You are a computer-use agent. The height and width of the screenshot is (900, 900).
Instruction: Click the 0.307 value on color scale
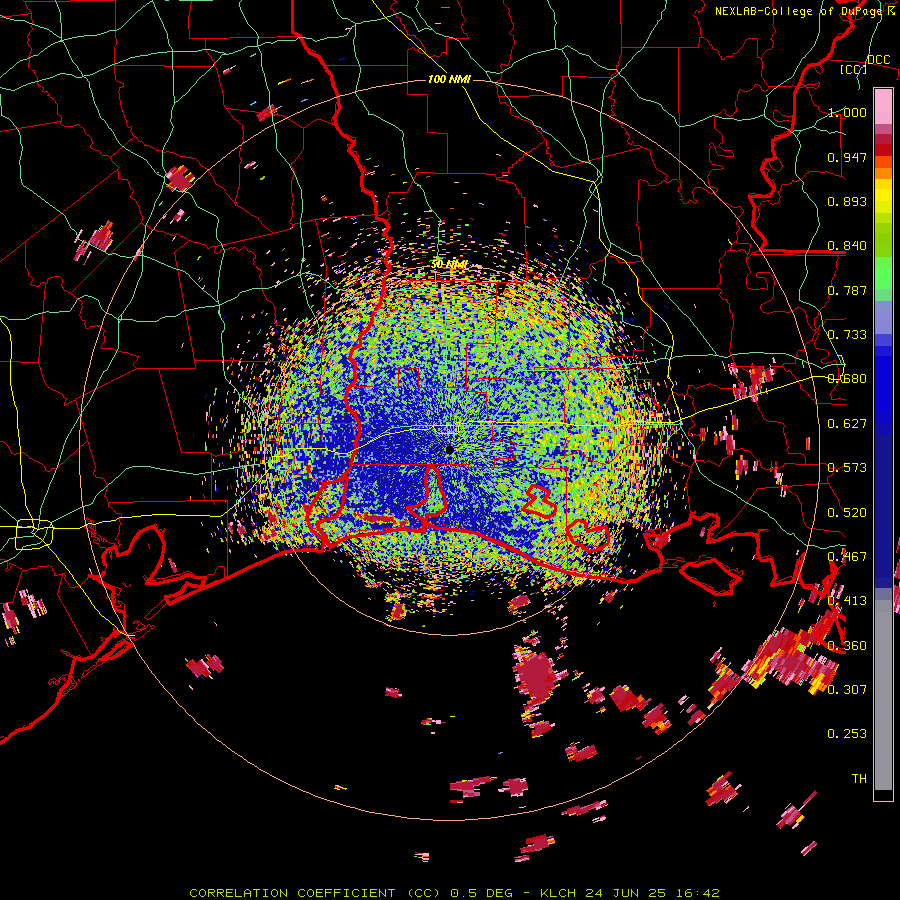[x=847, y=690]
